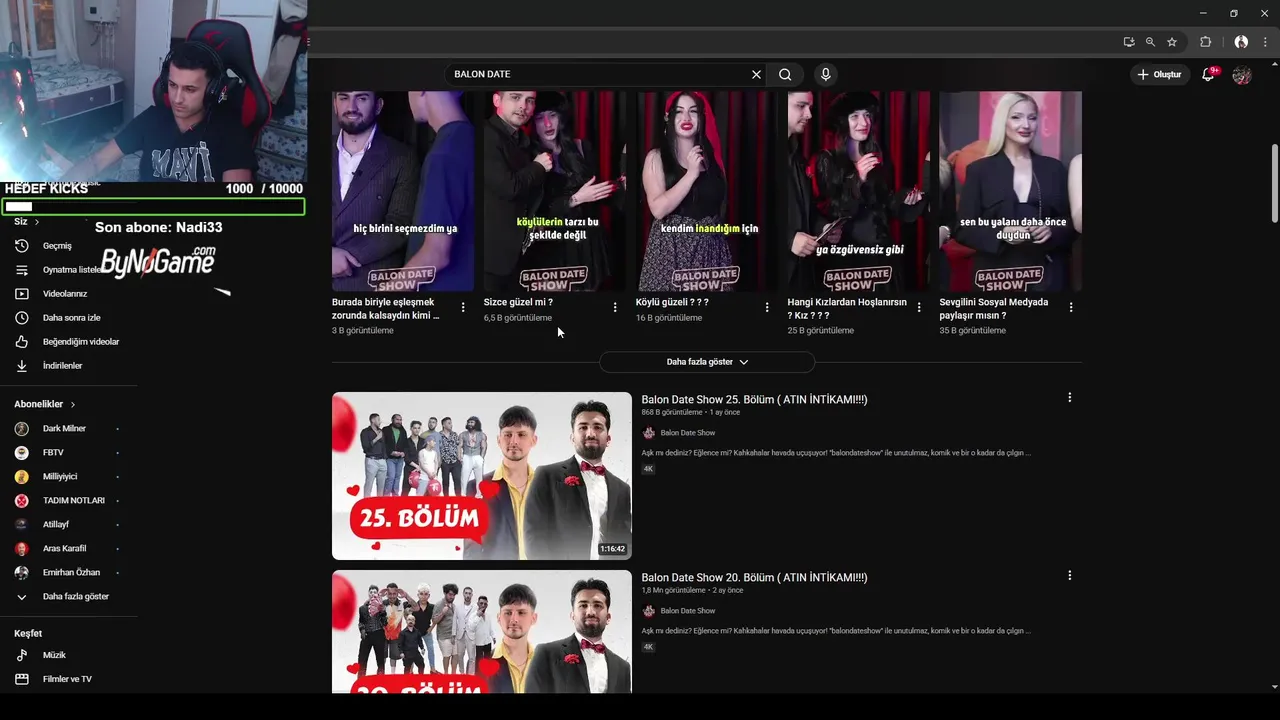Click the search magnifier button
This screenshot has width=1280, height=720.
(785, 74)
